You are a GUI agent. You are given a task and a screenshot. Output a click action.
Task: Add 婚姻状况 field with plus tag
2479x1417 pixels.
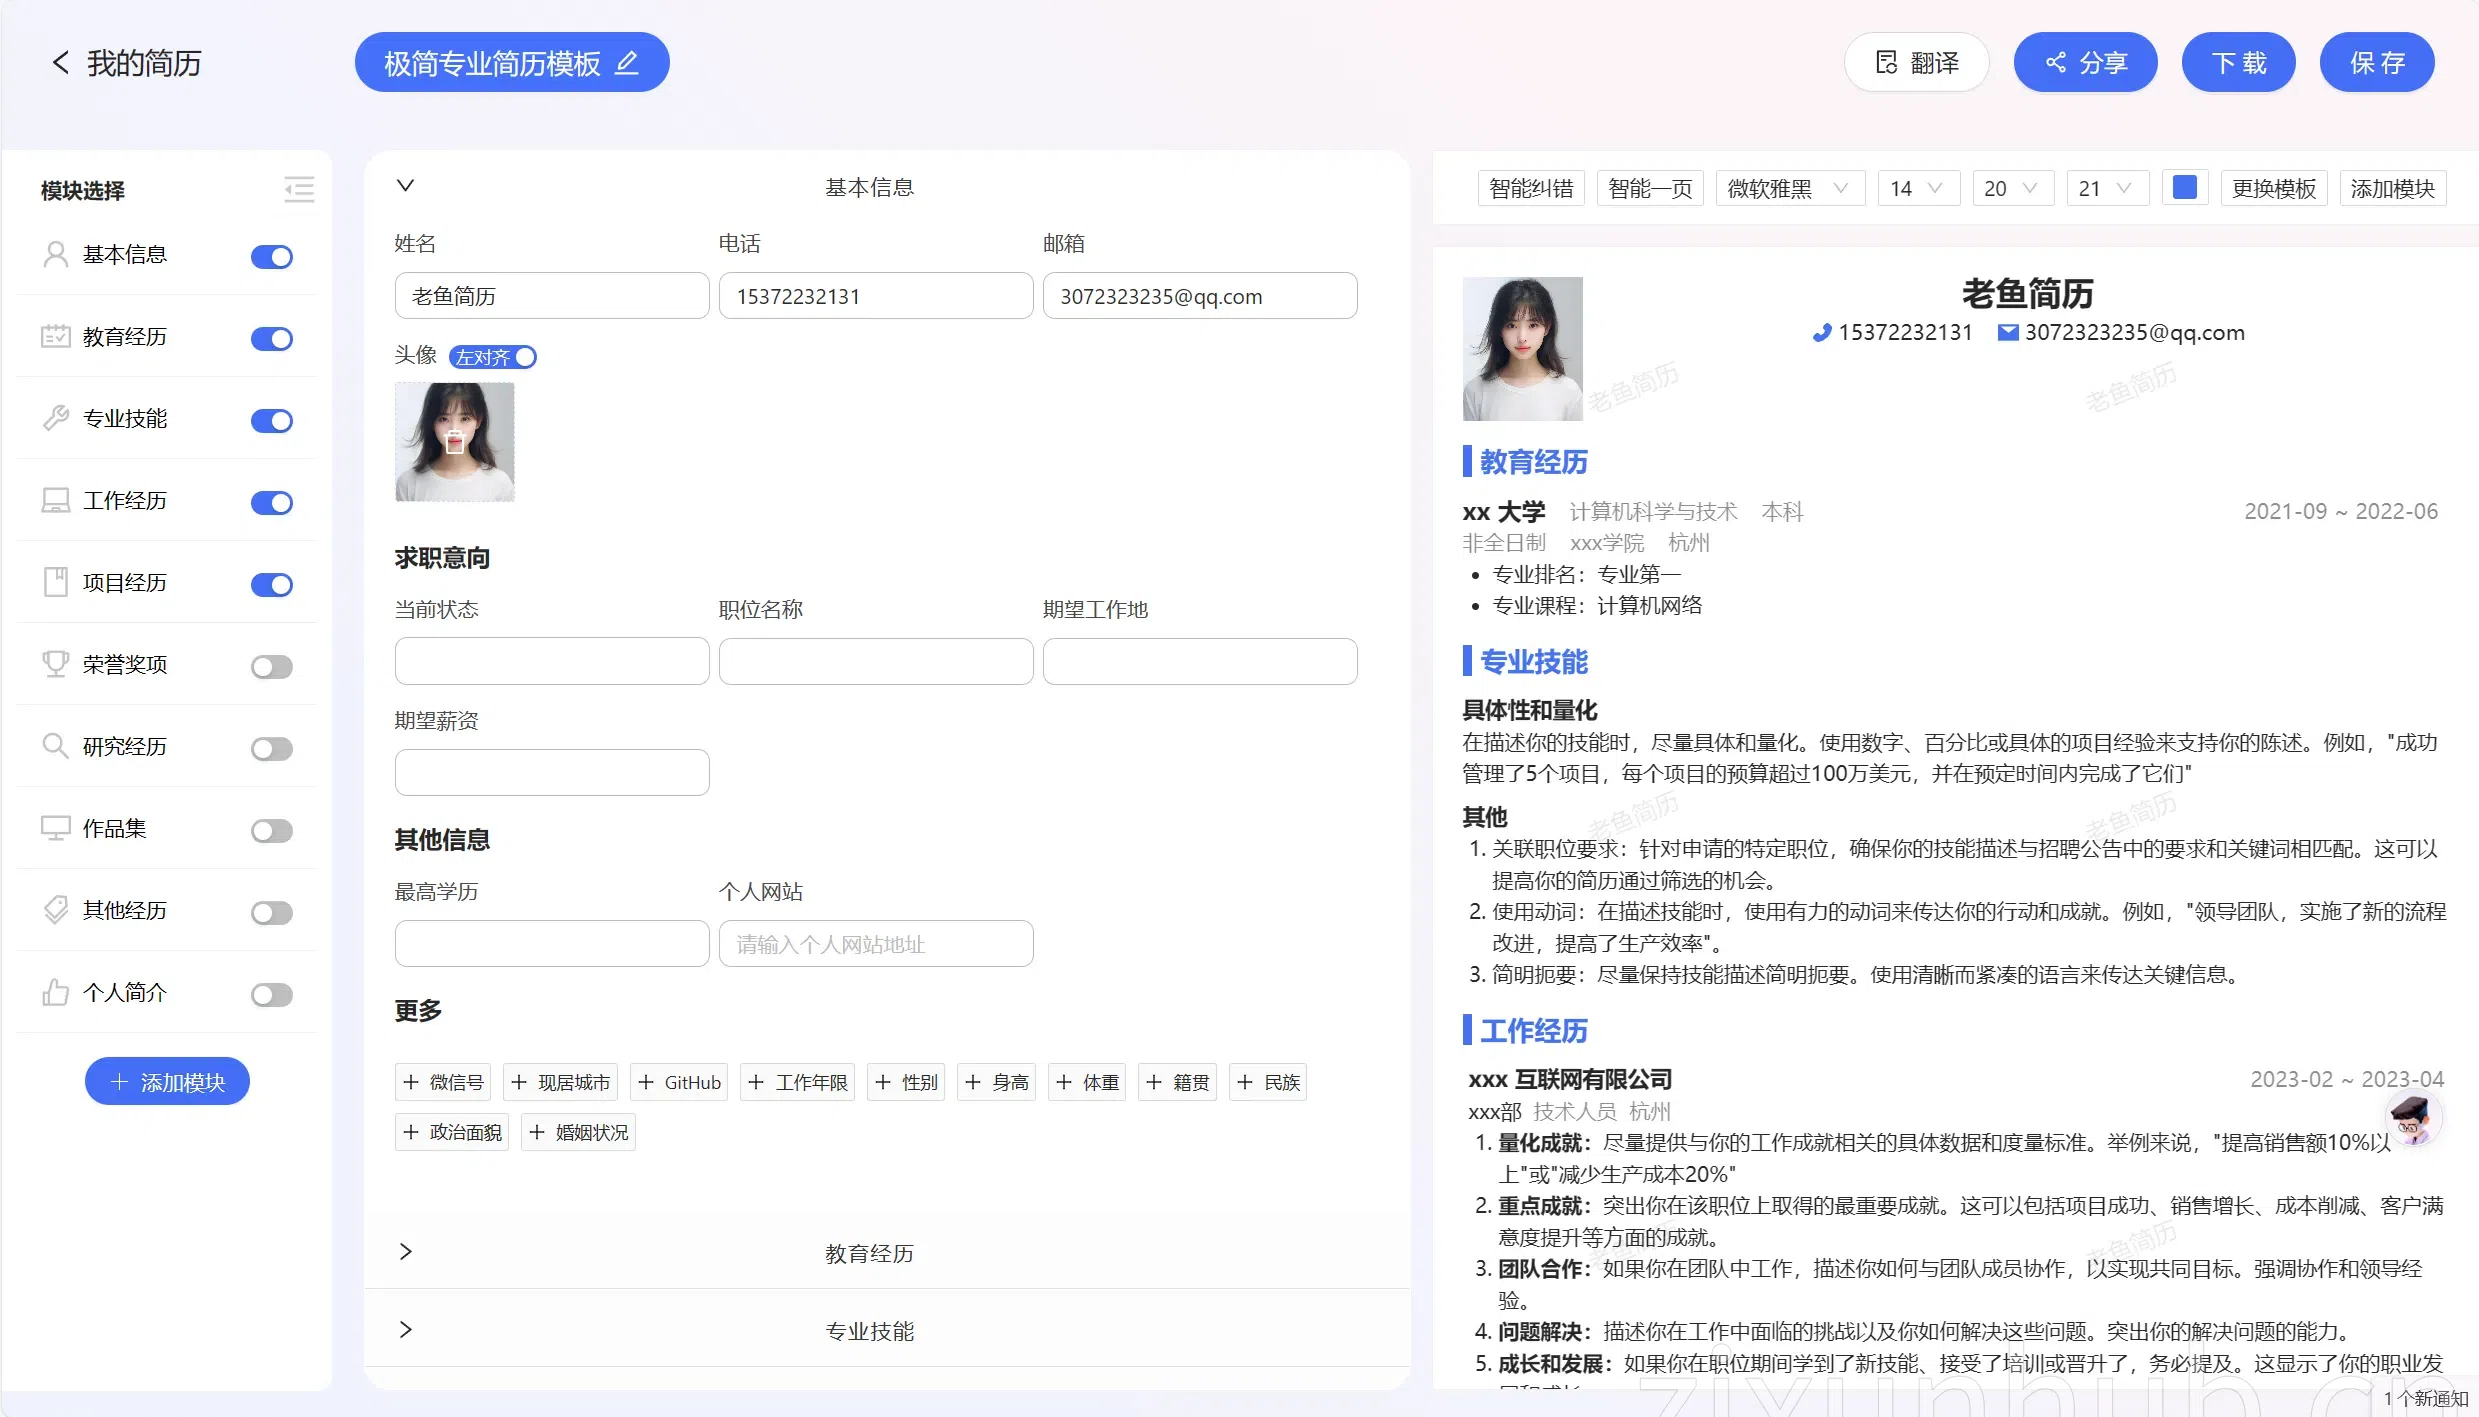pos(579,1133)
